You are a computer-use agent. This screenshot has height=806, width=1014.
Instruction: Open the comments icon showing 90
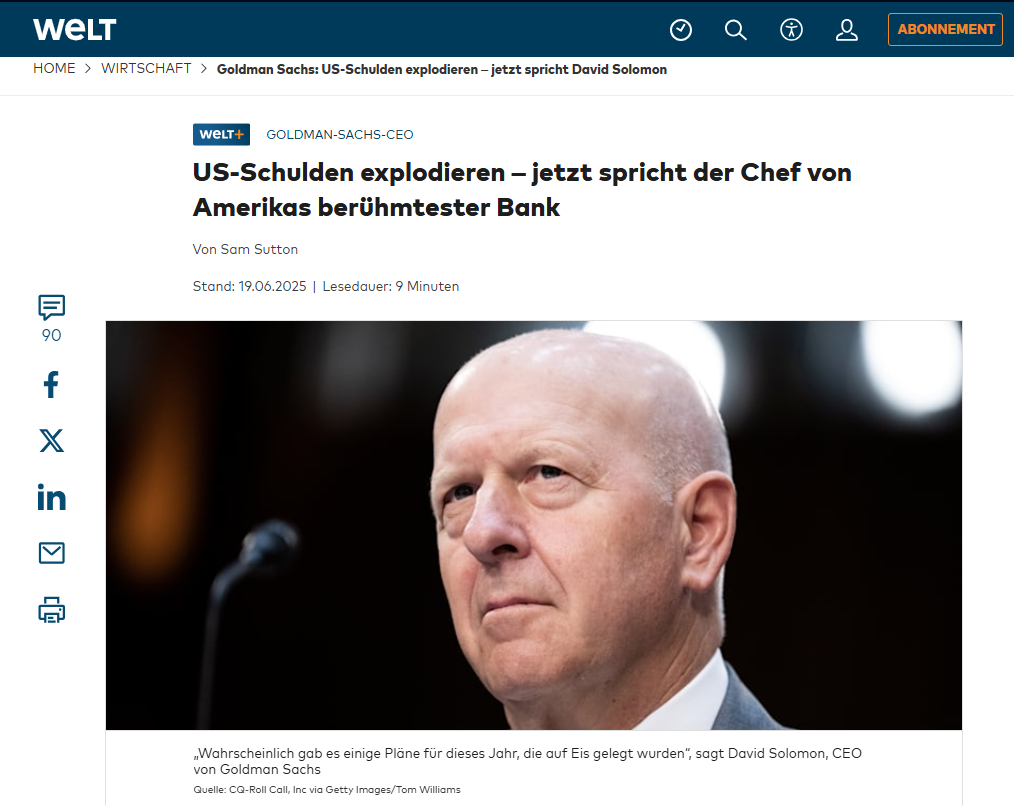(x=52, y=319)
